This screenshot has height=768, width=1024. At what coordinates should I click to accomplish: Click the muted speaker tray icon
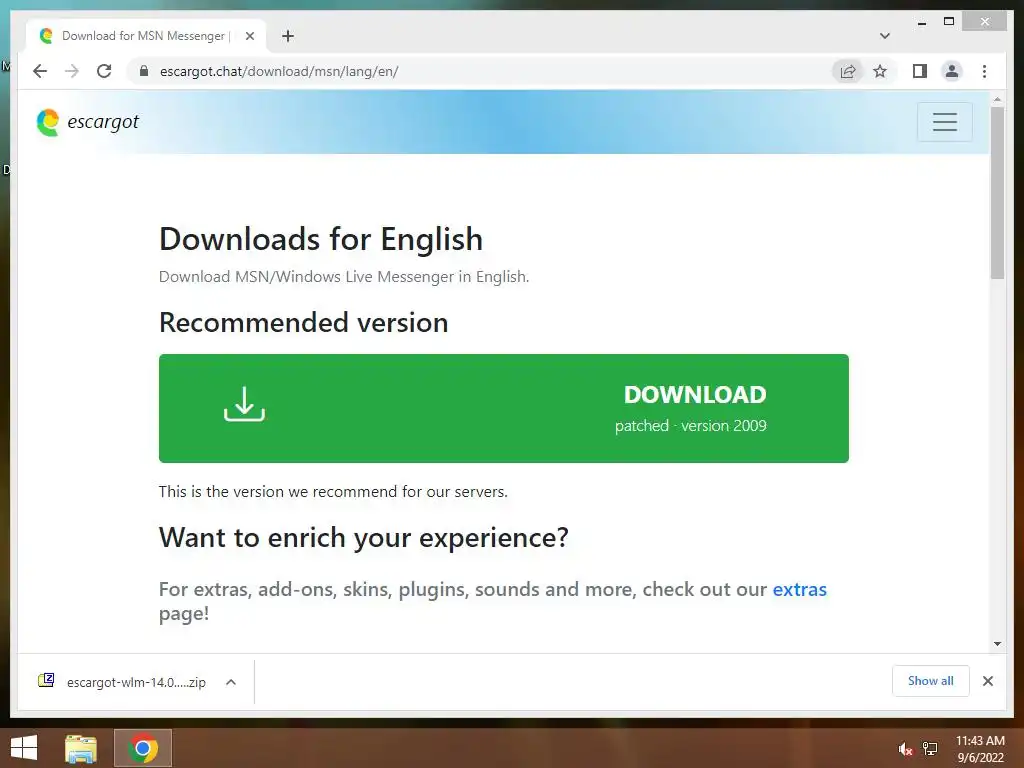point(904,749)
